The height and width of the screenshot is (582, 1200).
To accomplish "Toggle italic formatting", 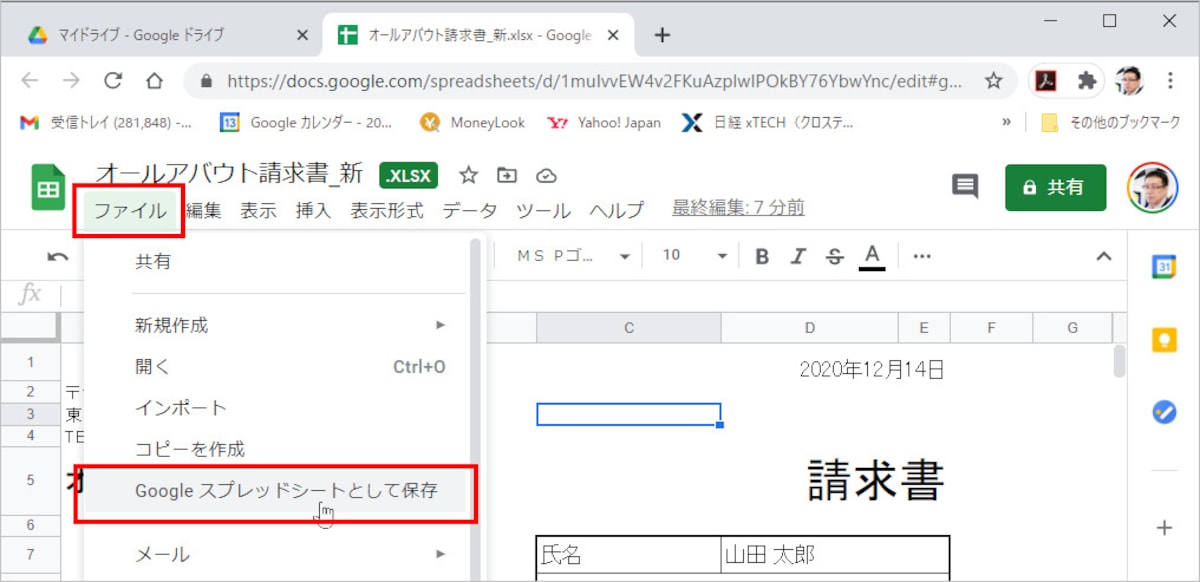I will tap(798, 256).
